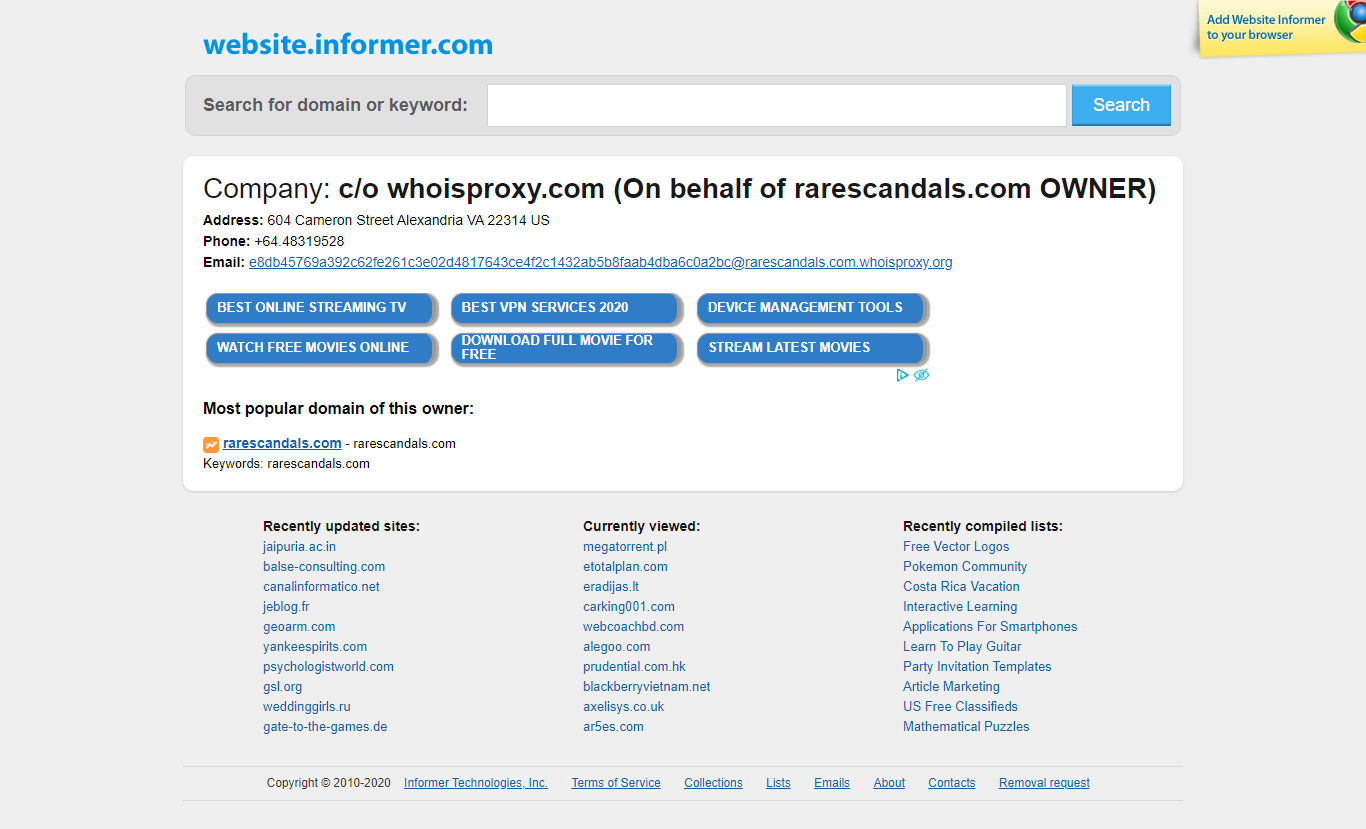Viewport: 1366px width, 829px height.
Task: Open Mathematical Puzzles list
Action: [x=966, y=727]
